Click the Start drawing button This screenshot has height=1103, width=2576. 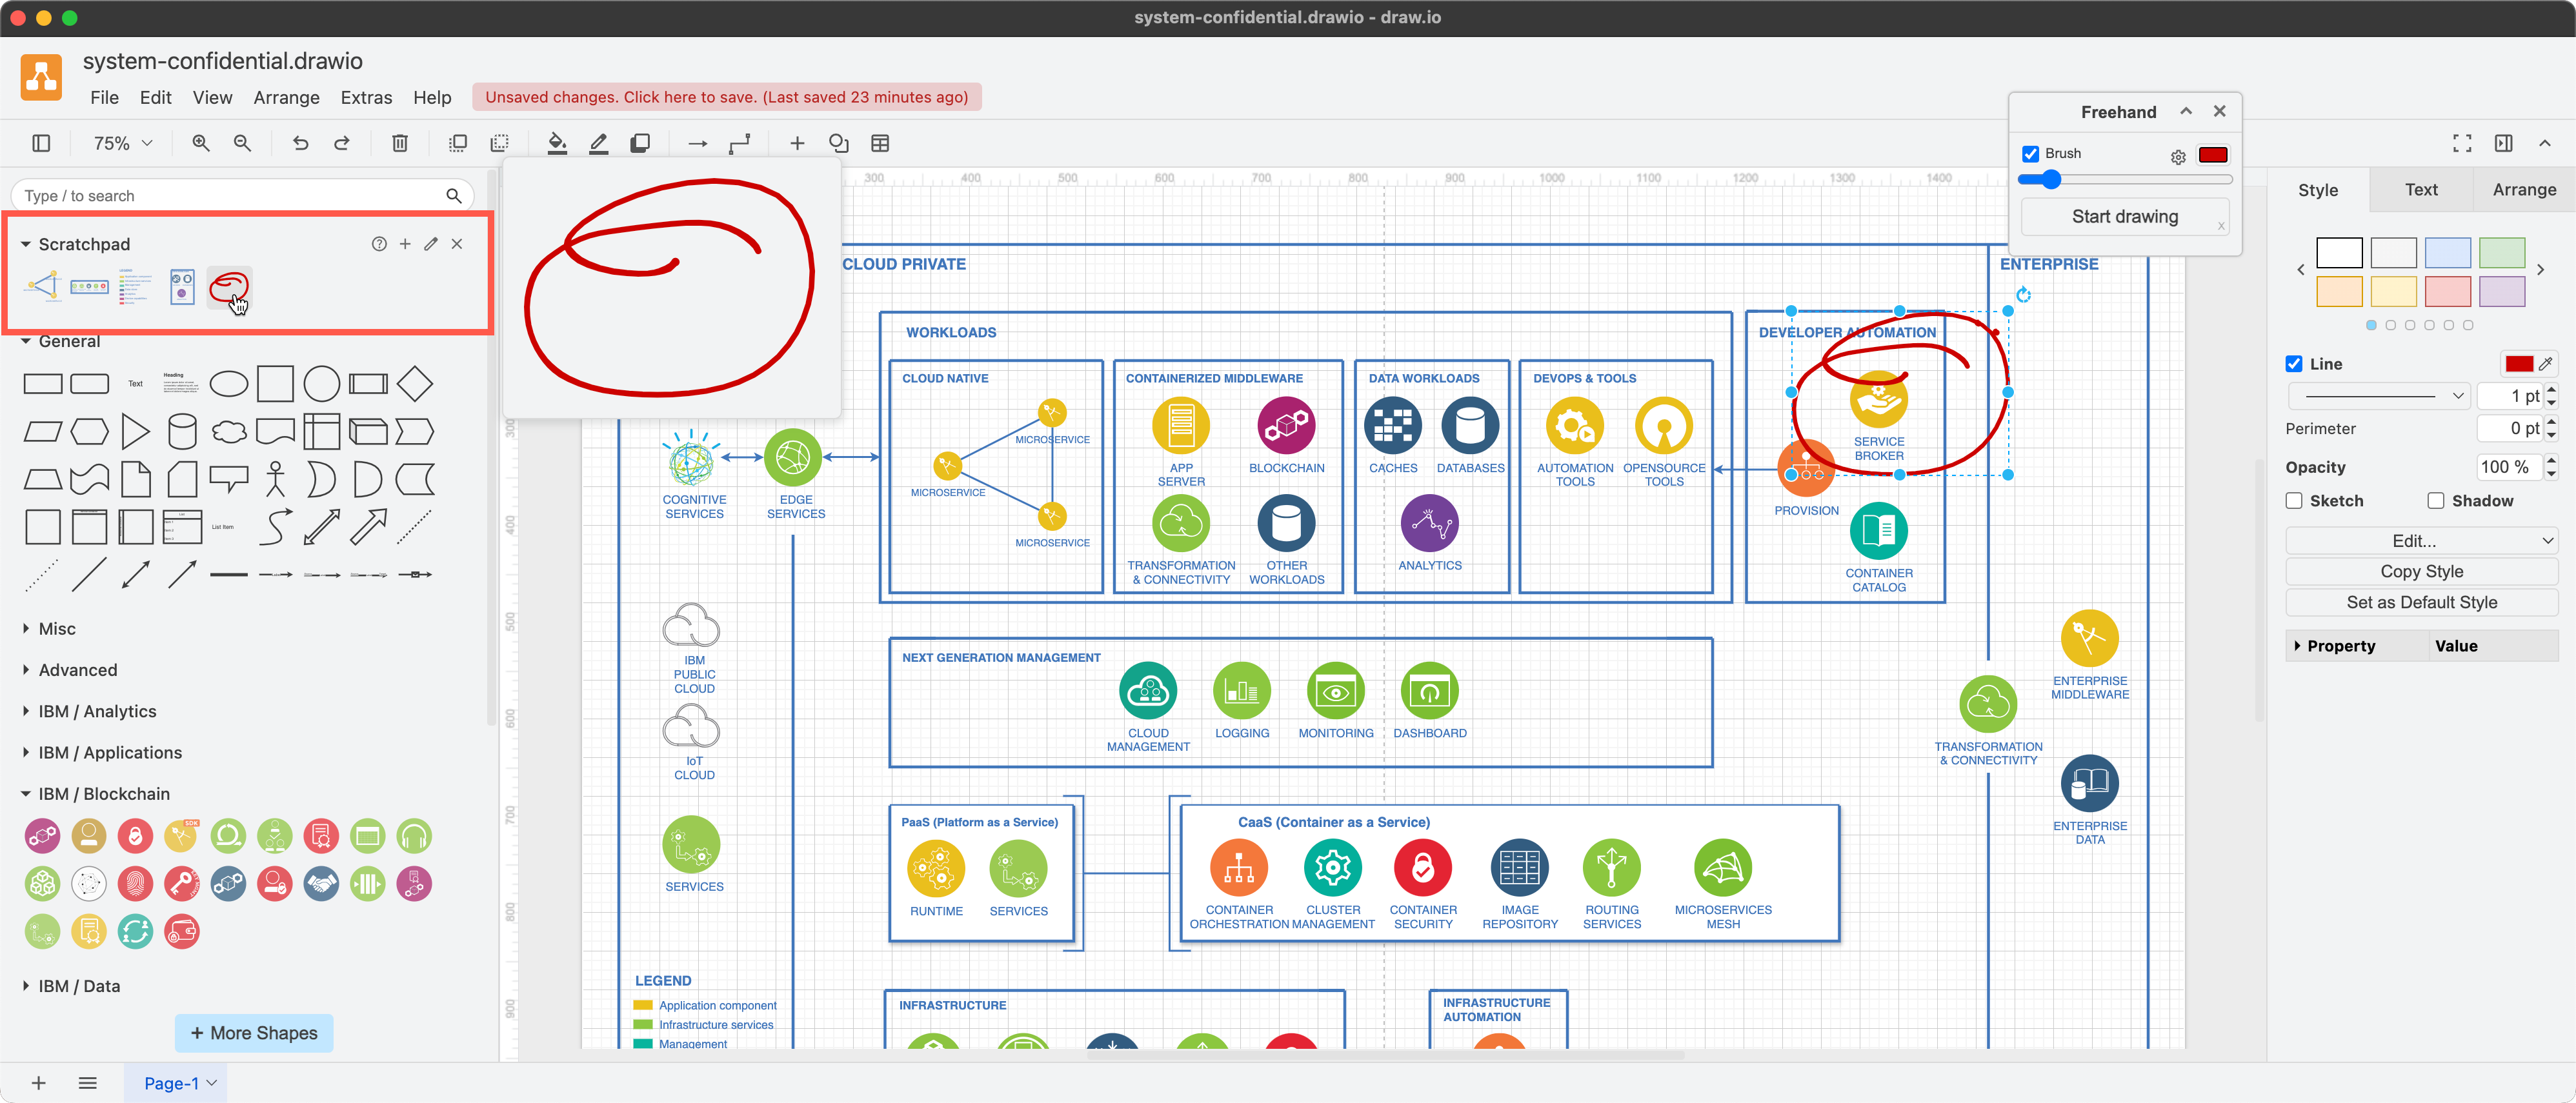pos(2124,216)
